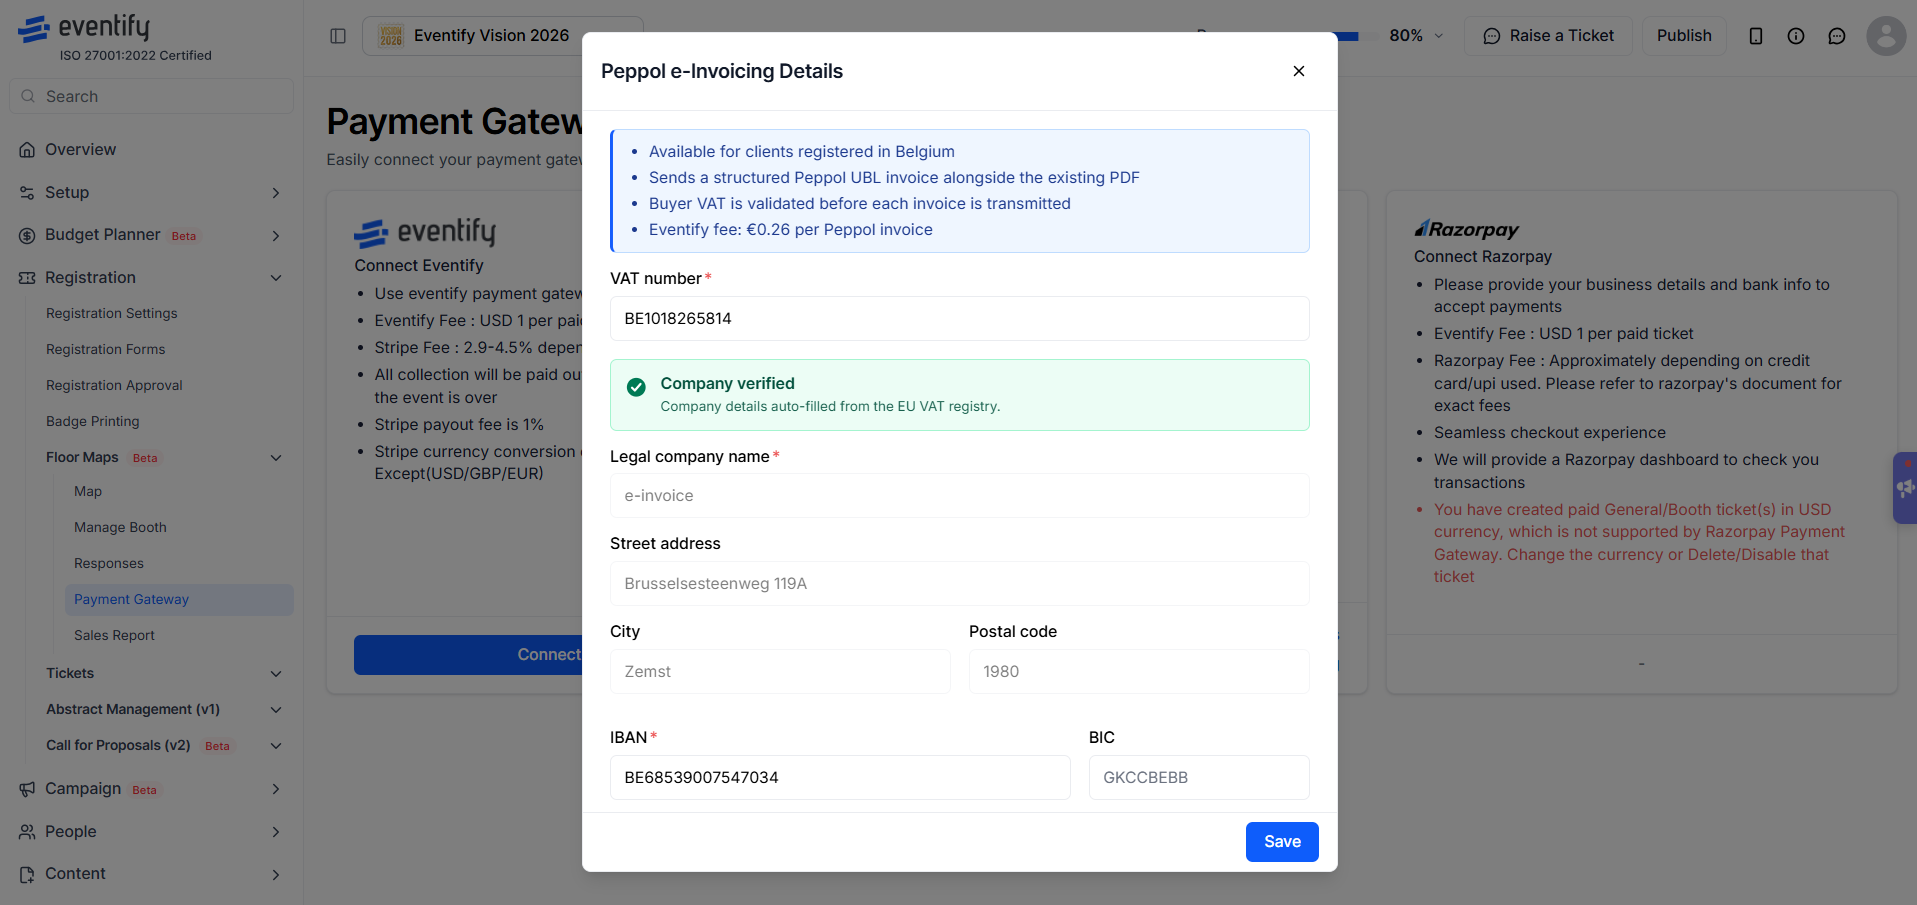The height and width of the screenshot is (905, 1917).
Task: Open the Sales Report page
Action: (x=114, y=636)
